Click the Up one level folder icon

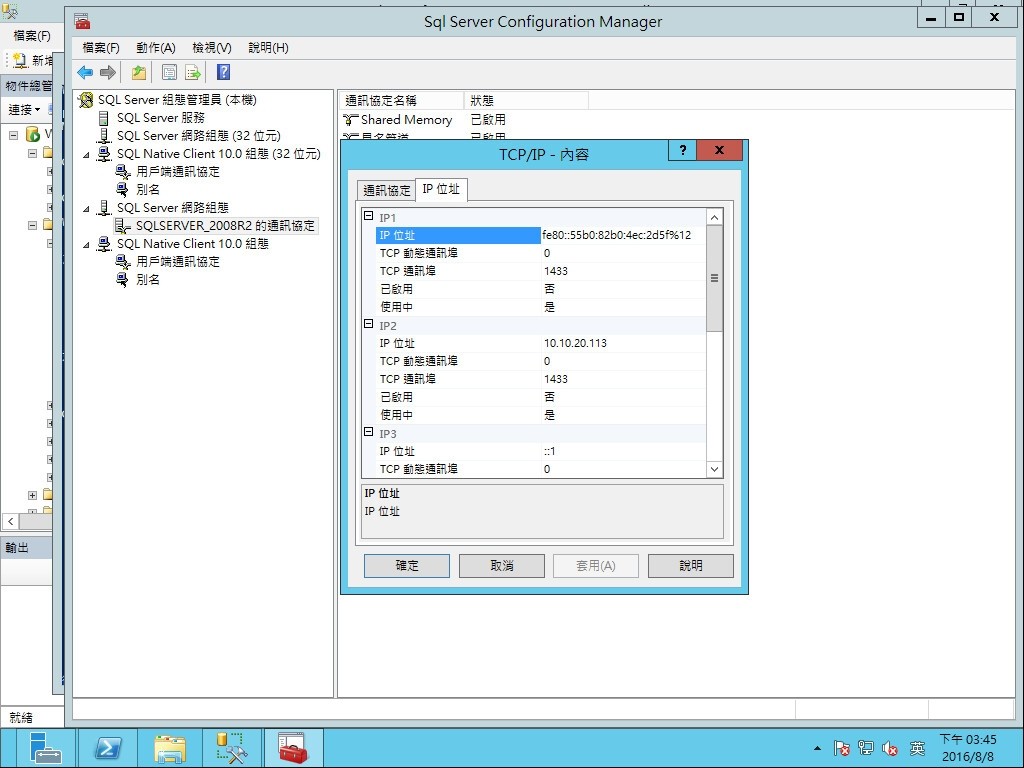pyautogui.click(x=138, y=72)
